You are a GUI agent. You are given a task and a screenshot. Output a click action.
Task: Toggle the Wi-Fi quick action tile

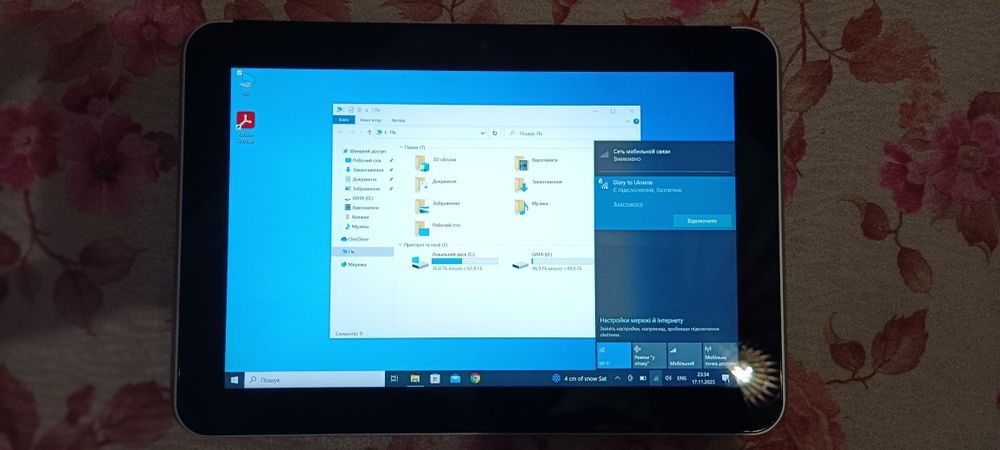[x=614, y=356]
